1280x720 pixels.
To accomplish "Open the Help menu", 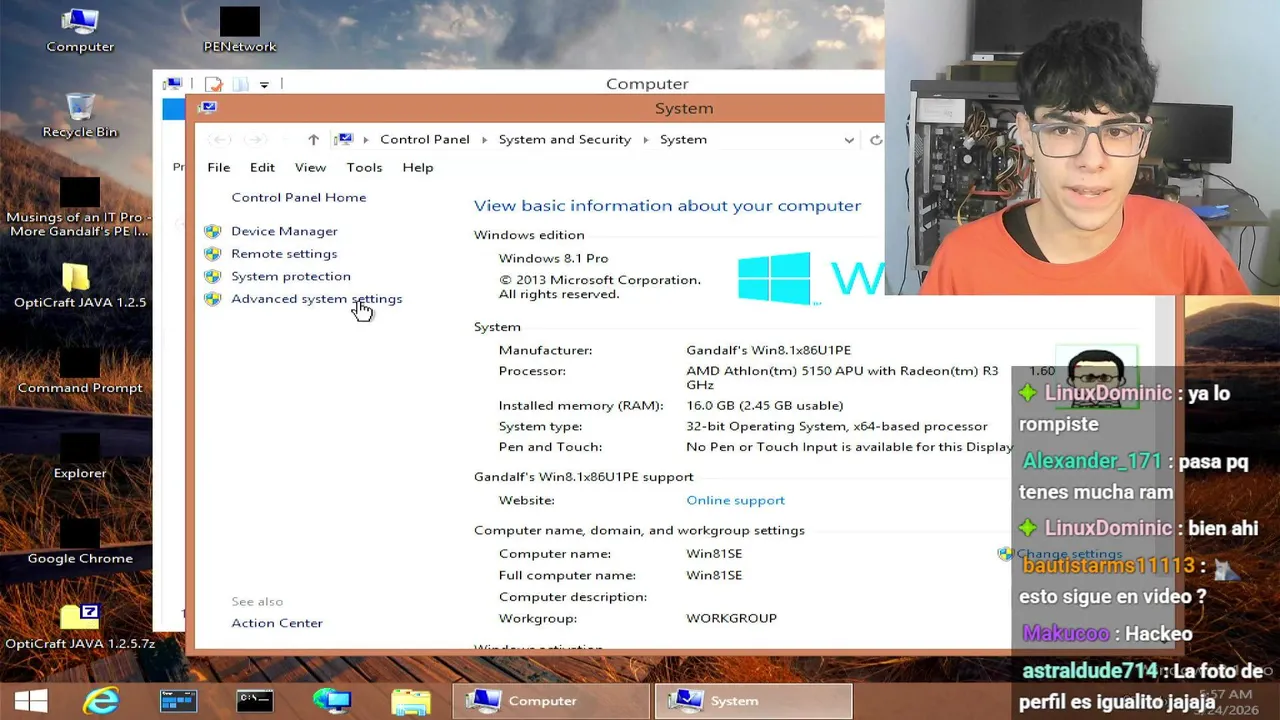I will [418, 167].
